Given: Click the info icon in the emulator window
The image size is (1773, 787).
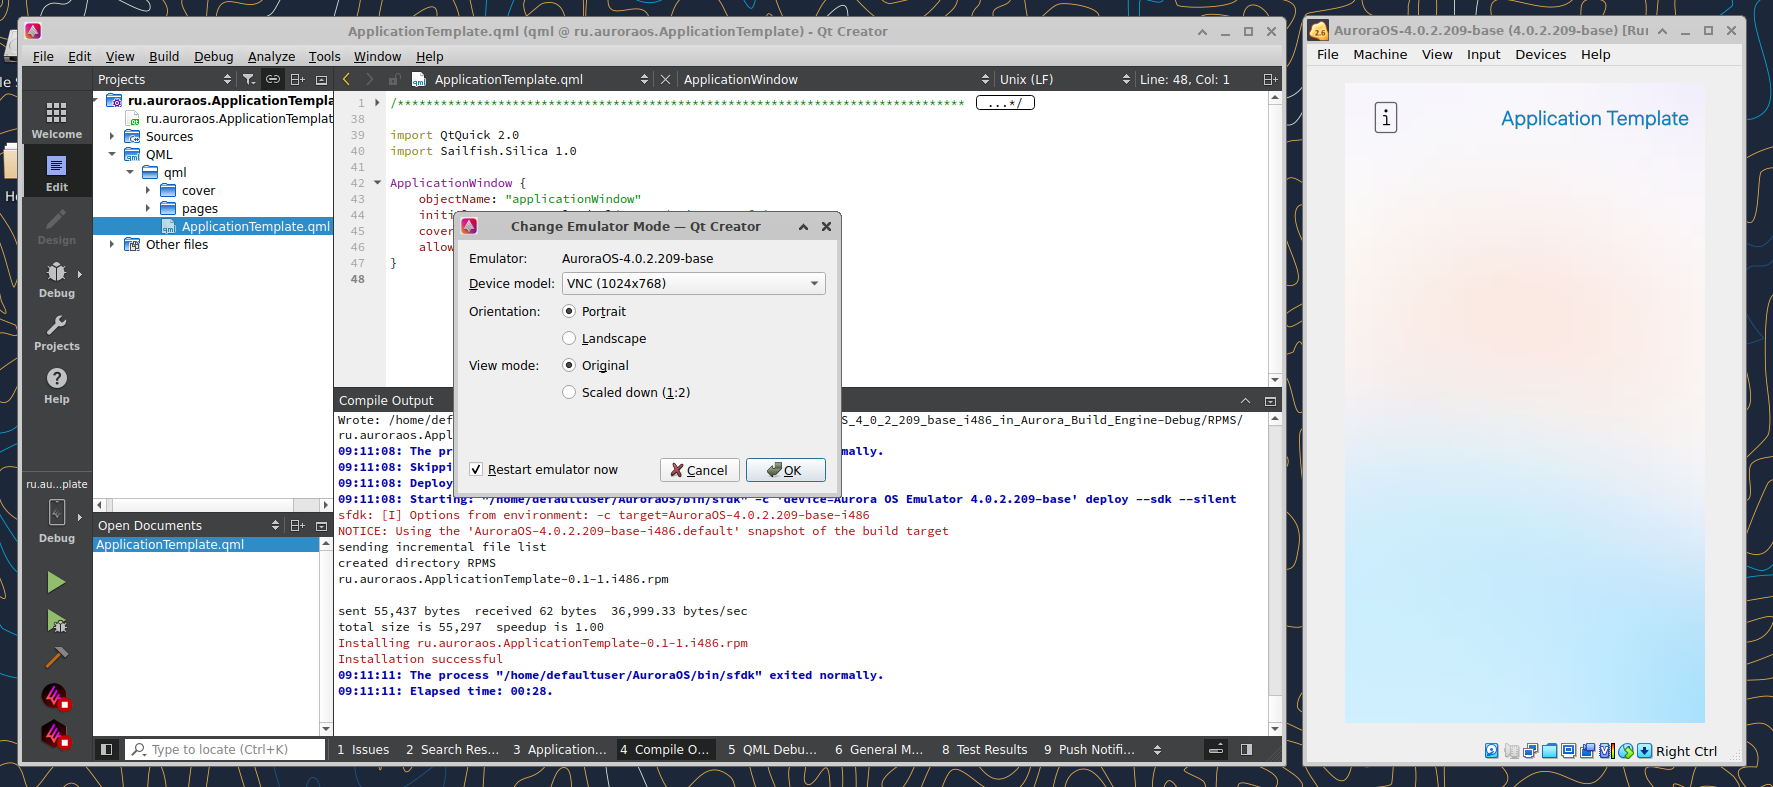Looking at the screenshot, I should pyautogui.click(x=1385, y=118).
